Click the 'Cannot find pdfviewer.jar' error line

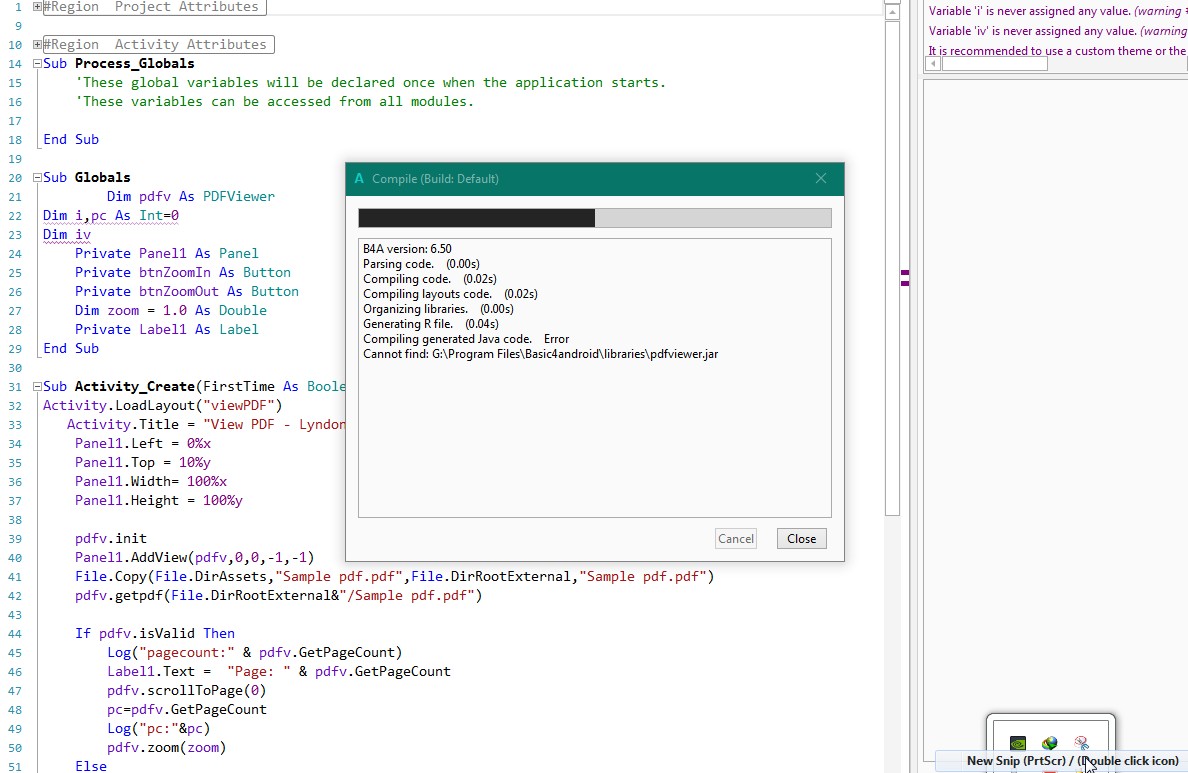pos(540,354)
